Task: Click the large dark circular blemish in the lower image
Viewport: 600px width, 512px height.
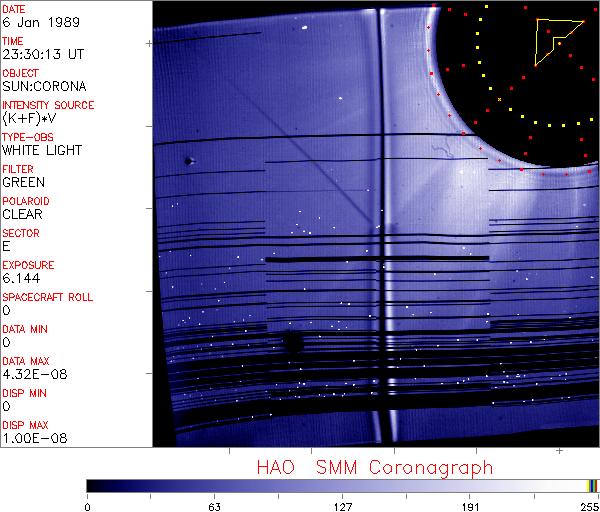Action: coord(293,344)
